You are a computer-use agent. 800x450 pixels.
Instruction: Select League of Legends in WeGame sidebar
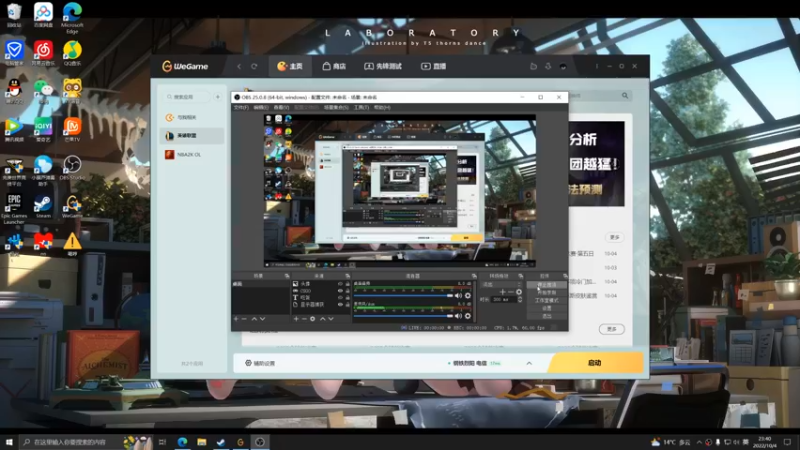[192, 136]
